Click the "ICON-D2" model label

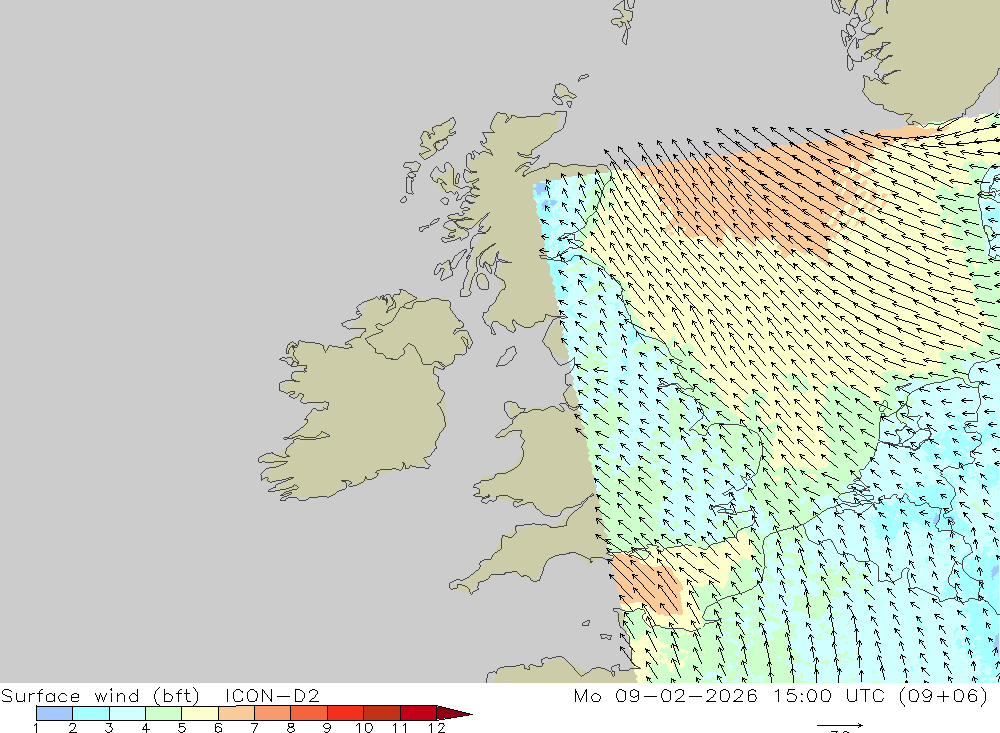[x=272, y=695]
